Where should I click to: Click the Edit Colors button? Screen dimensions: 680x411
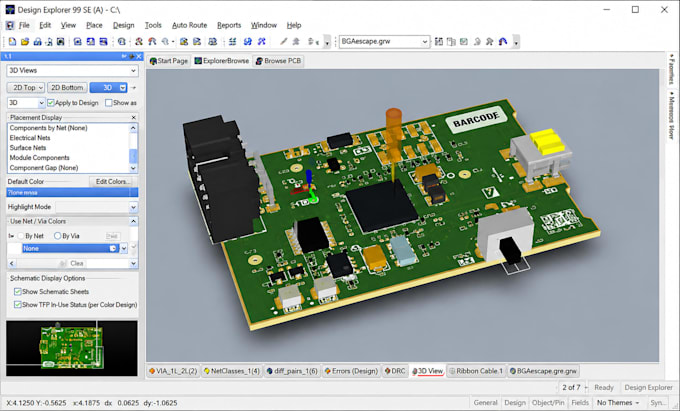click(112, 182)
